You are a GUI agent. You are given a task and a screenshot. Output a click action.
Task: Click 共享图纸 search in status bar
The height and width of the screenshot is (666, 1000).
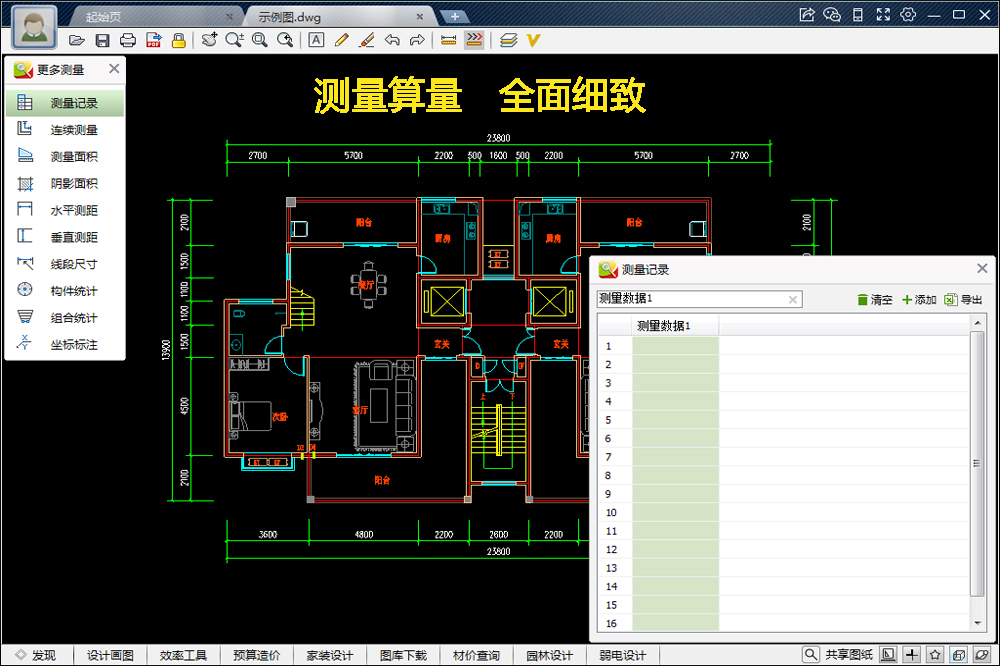838,655
